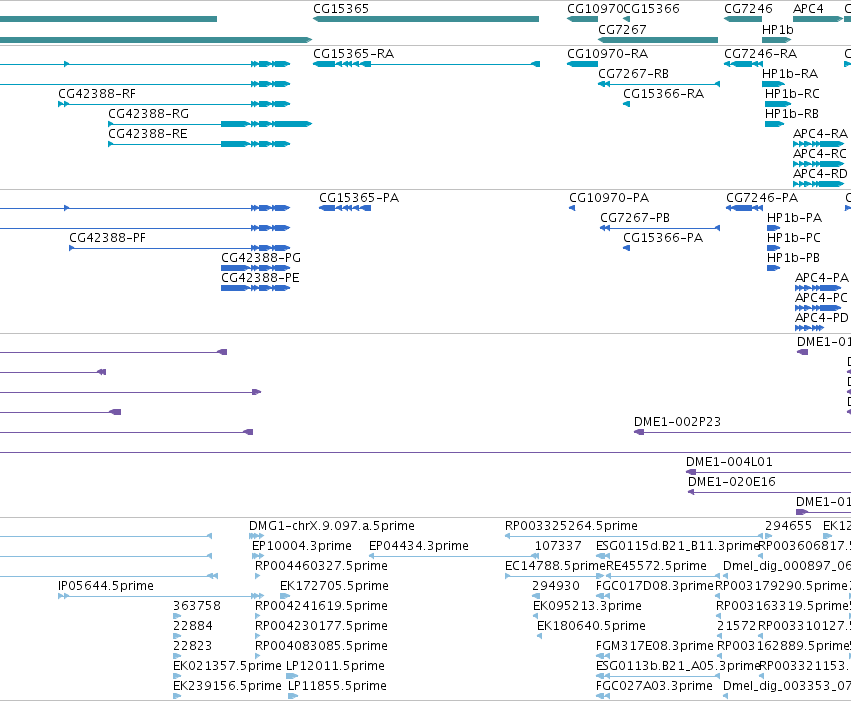Select IP05644.5prime feature label

click(106, 586)
